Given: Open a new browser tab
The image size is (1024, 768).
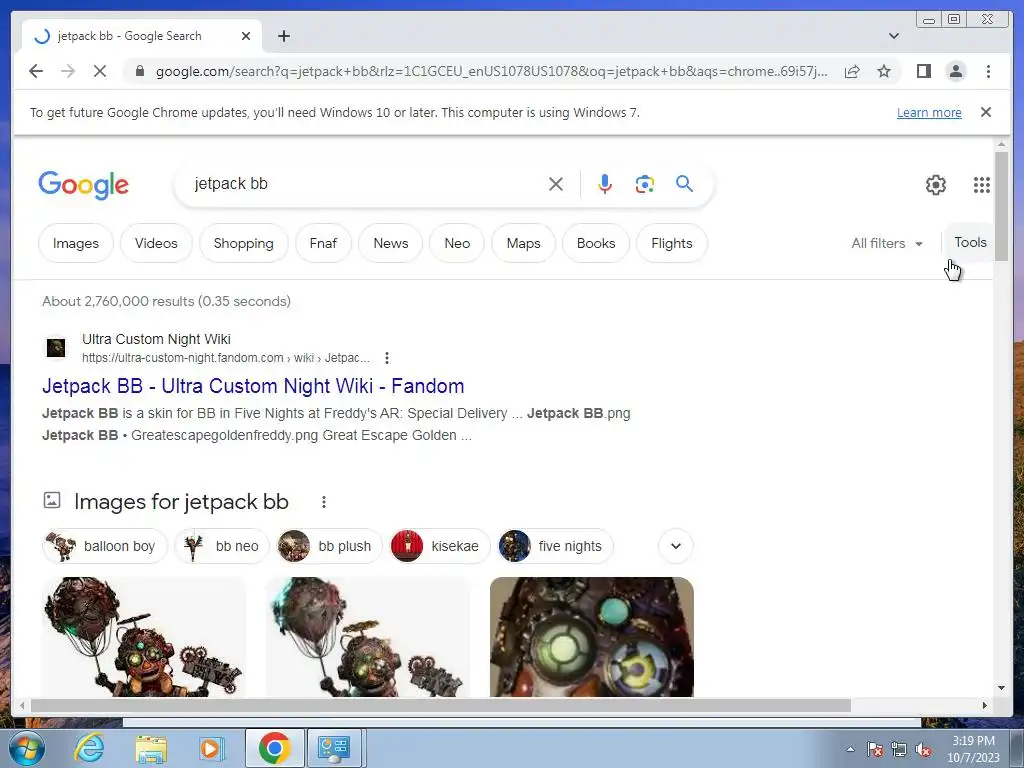Looking at the screenshot, I should click(x=283, y=36).
